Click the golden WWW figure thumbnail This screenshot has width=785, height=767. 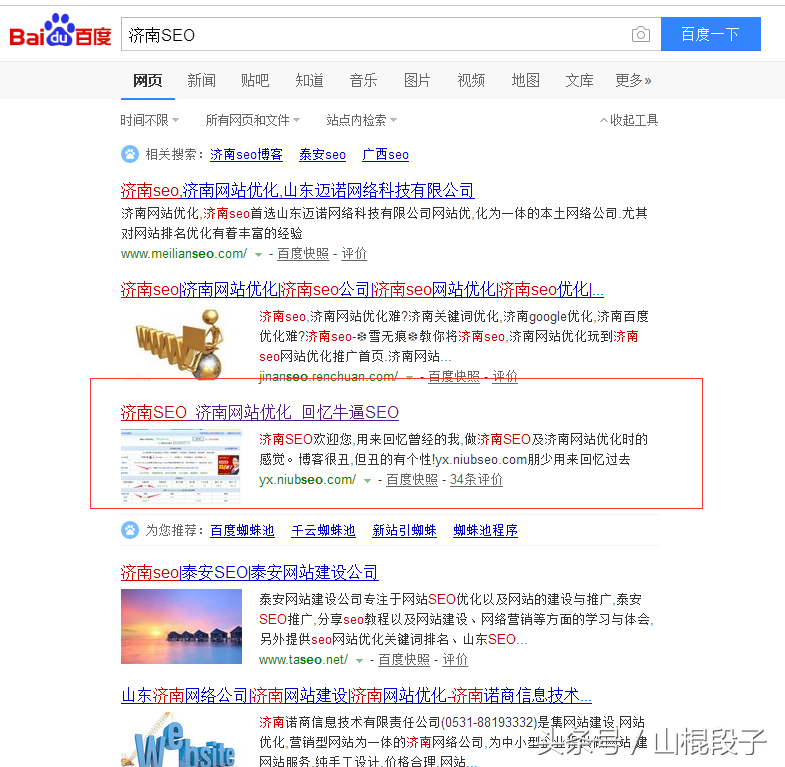181,343
